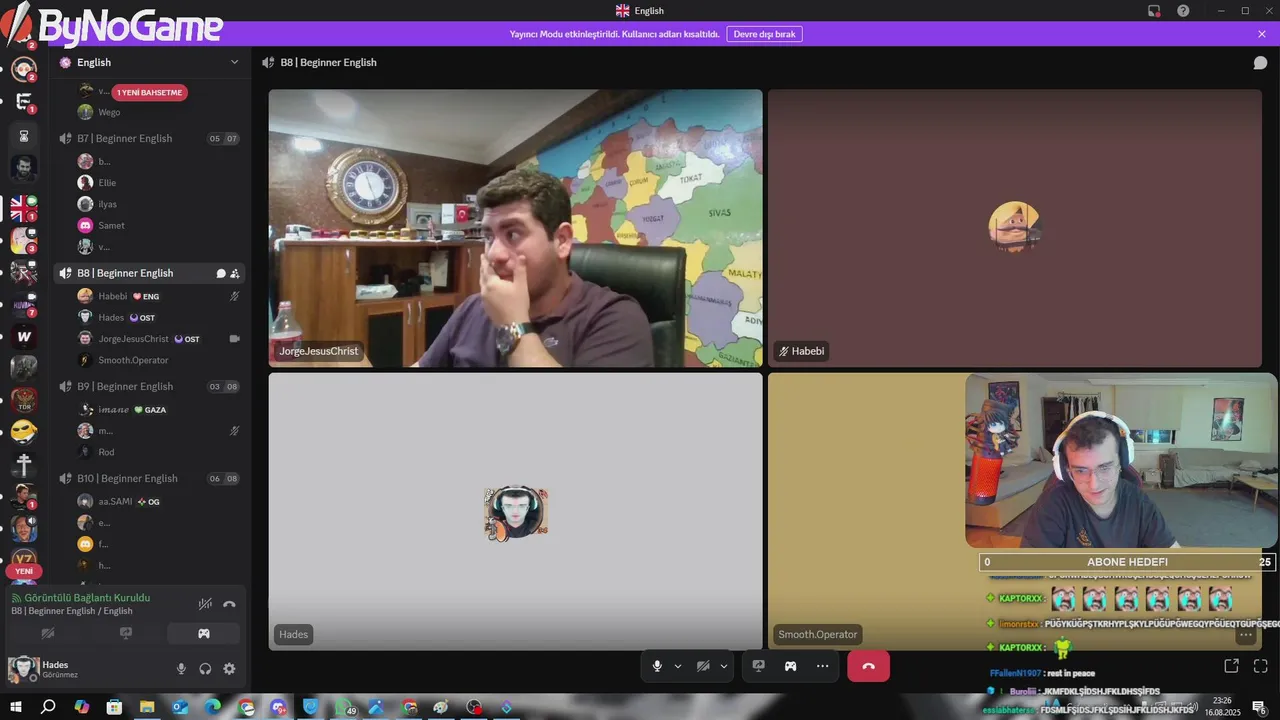
Task: Click Hades participant tile
Action: pos(515,511)
